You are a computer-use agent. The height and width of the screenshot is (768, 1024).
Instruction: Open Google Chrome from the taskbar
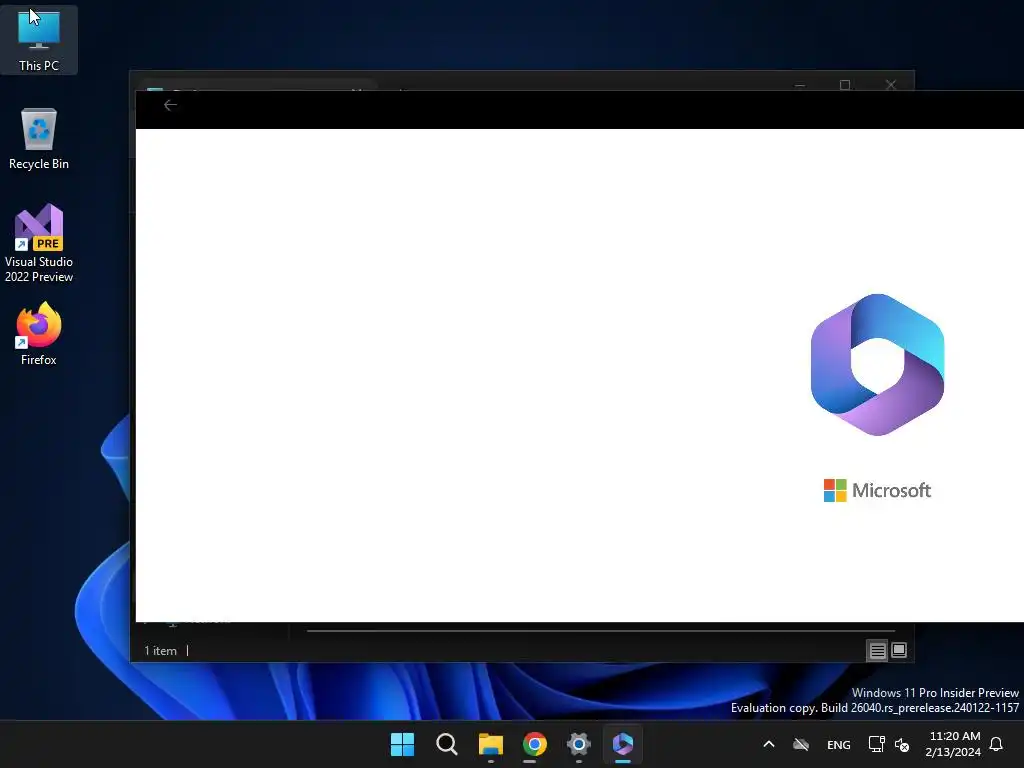(x=534, y=744)
